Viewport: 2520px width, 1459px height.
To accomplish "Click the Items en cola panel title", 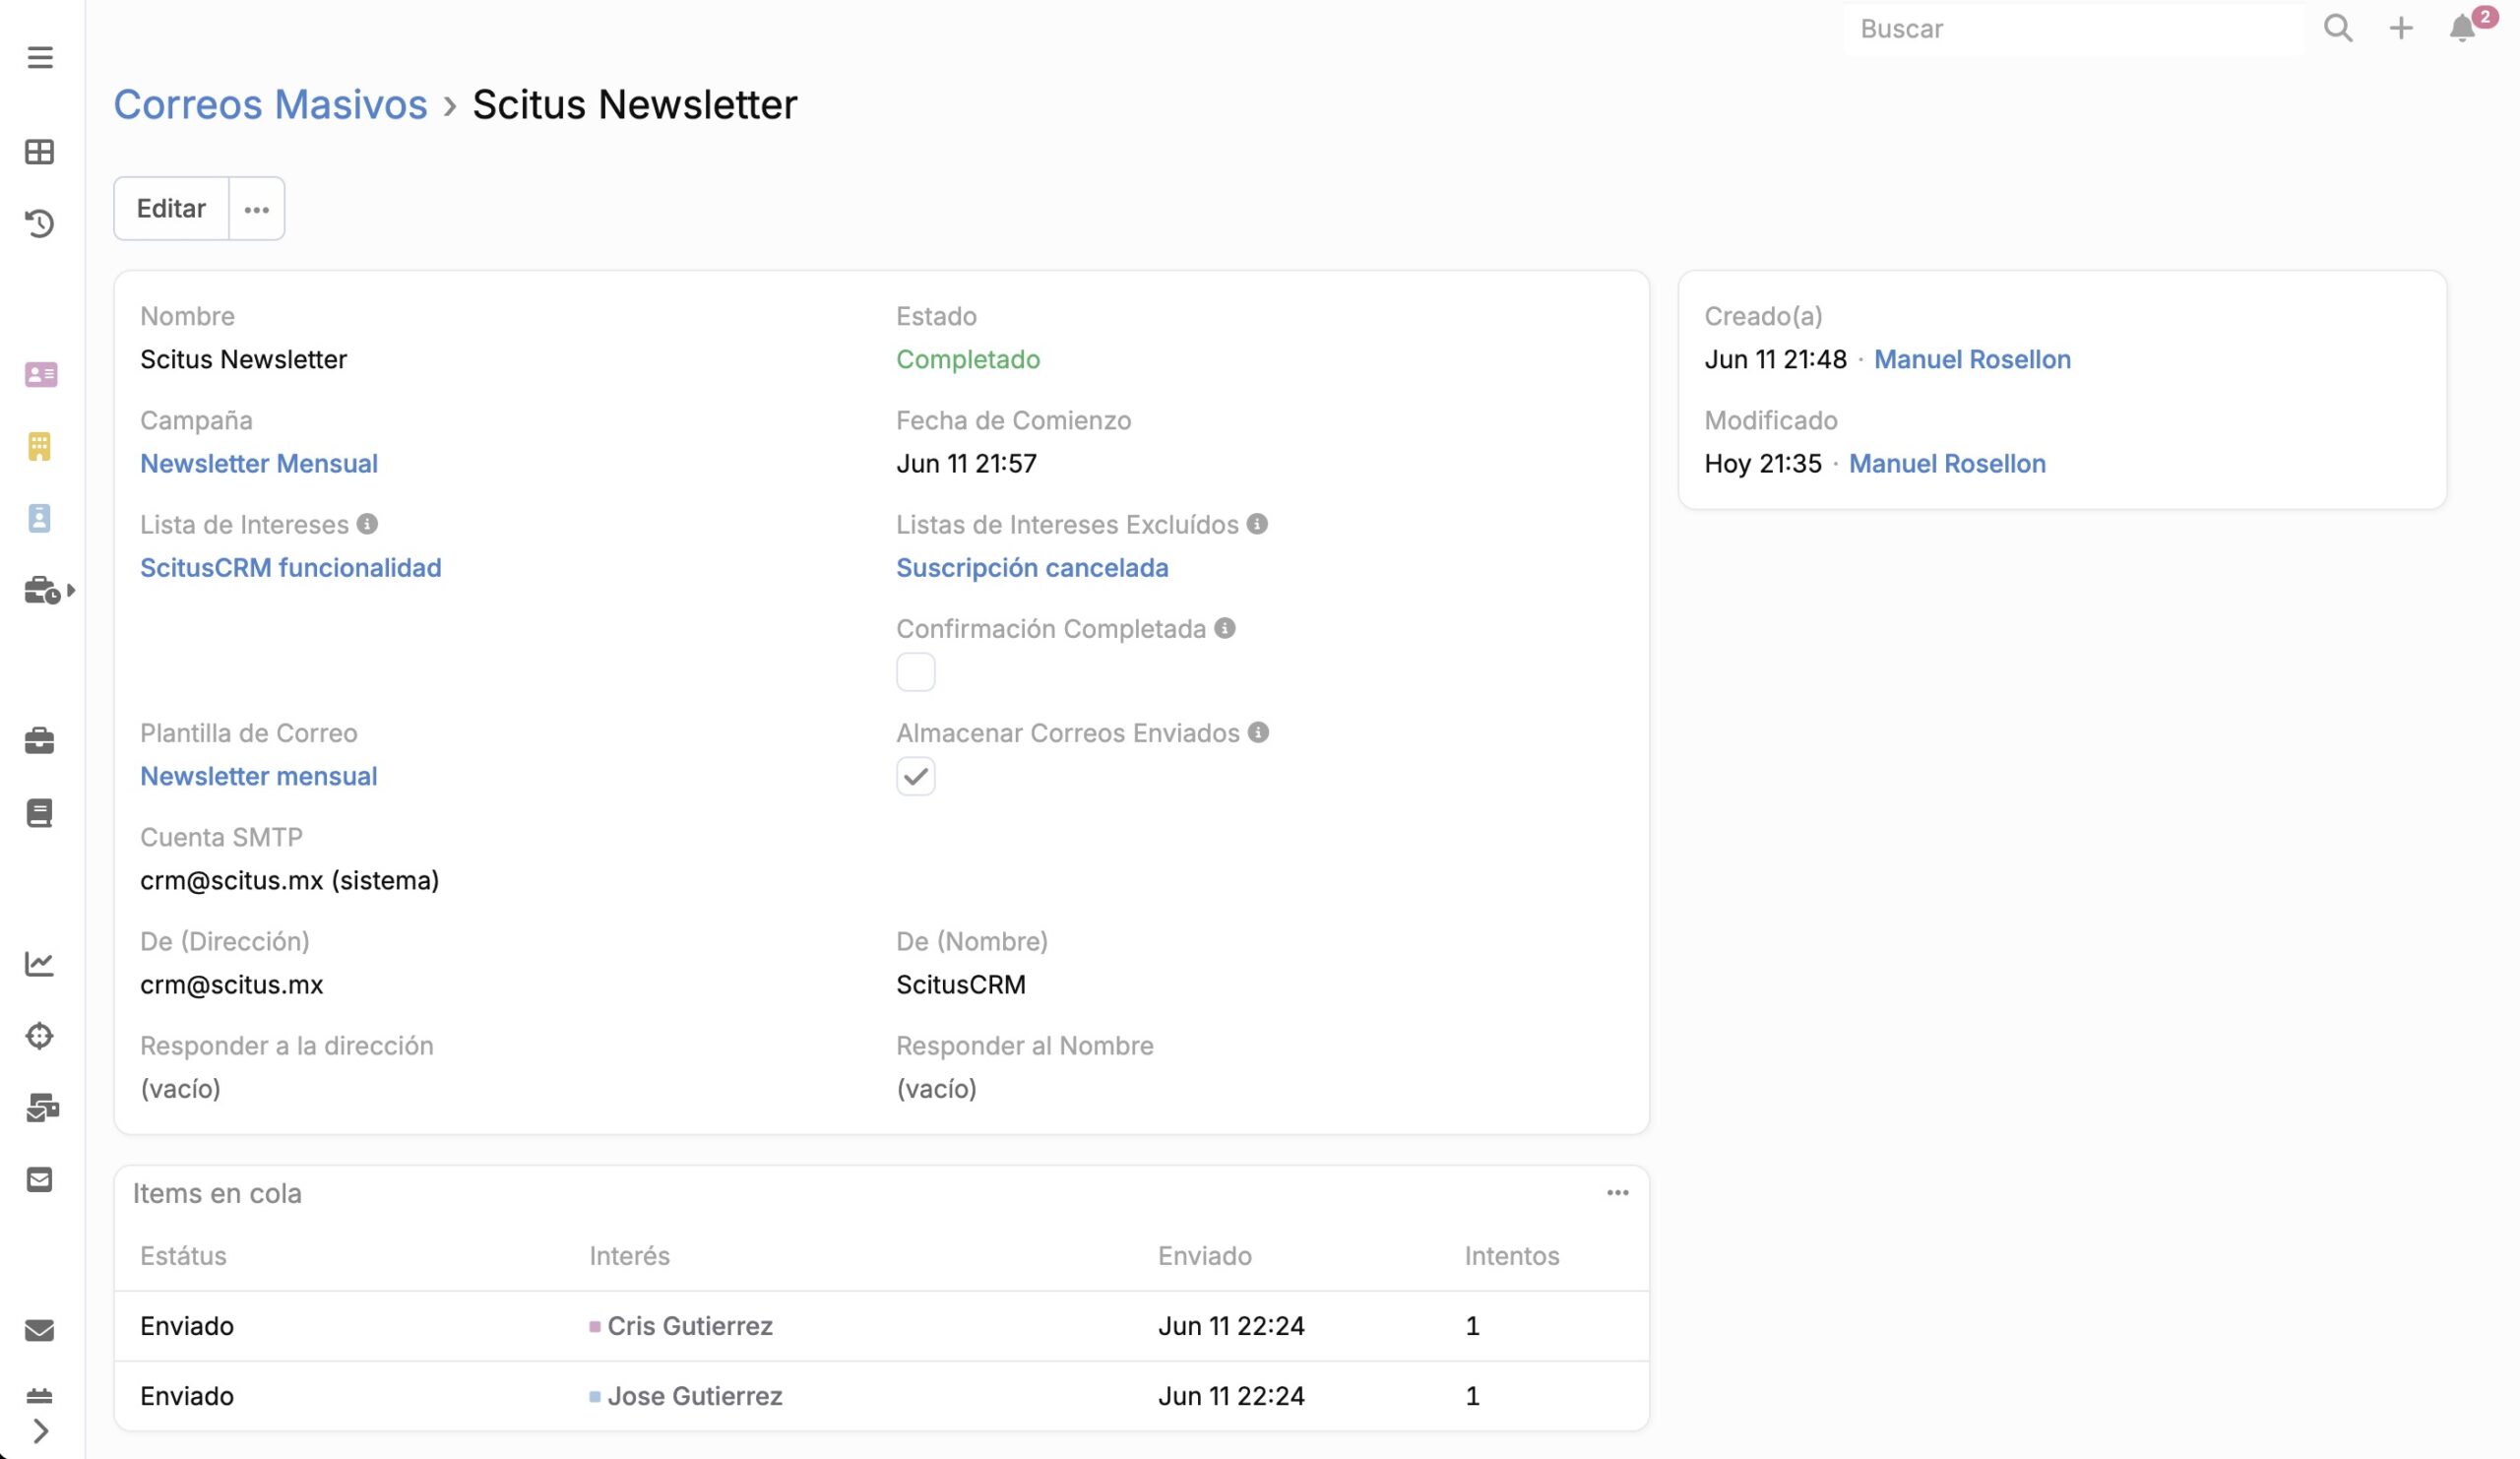I will tap(217, 1193).
